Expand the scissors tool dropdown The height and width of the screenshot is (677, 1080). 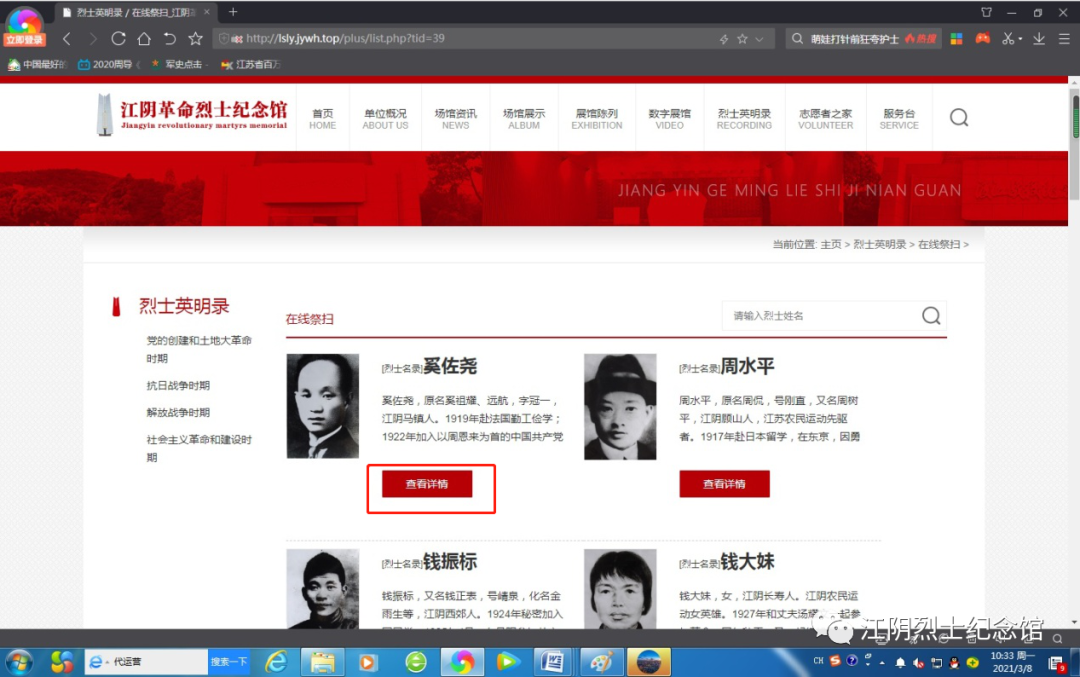pyautogui.click(x=1019, y=39)
